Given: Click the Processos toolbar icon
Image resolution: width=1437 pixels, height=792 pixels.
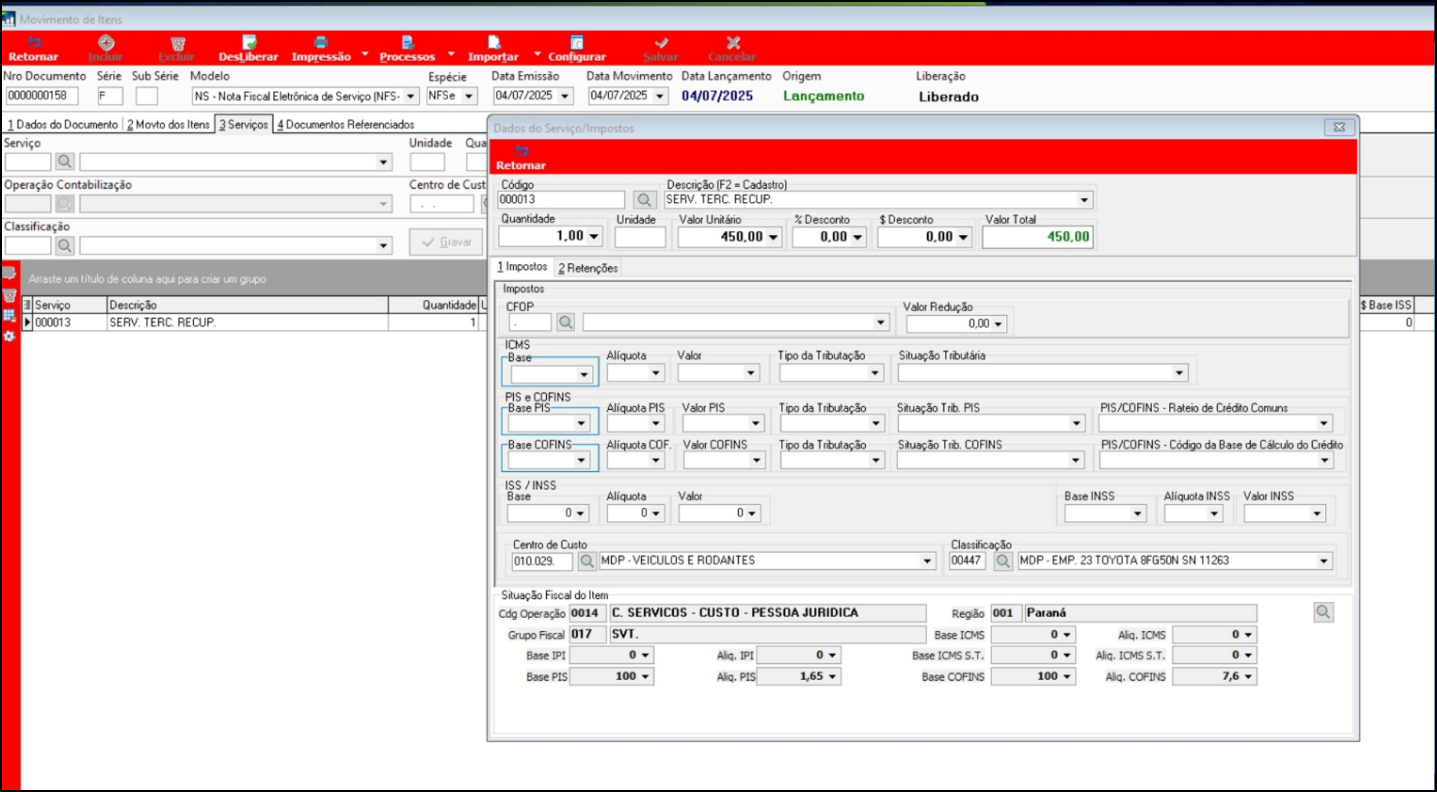Looking at the screenshot, I should click(x=407, y=49).
